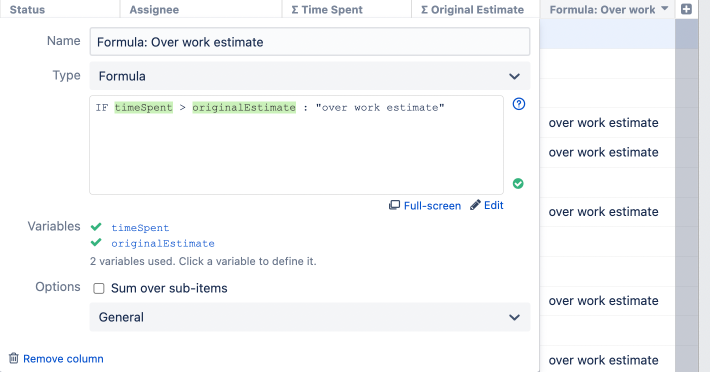Open the Type Formula dropdown
The height and width of the screenshot is (372, 710).
coord(310,76)
